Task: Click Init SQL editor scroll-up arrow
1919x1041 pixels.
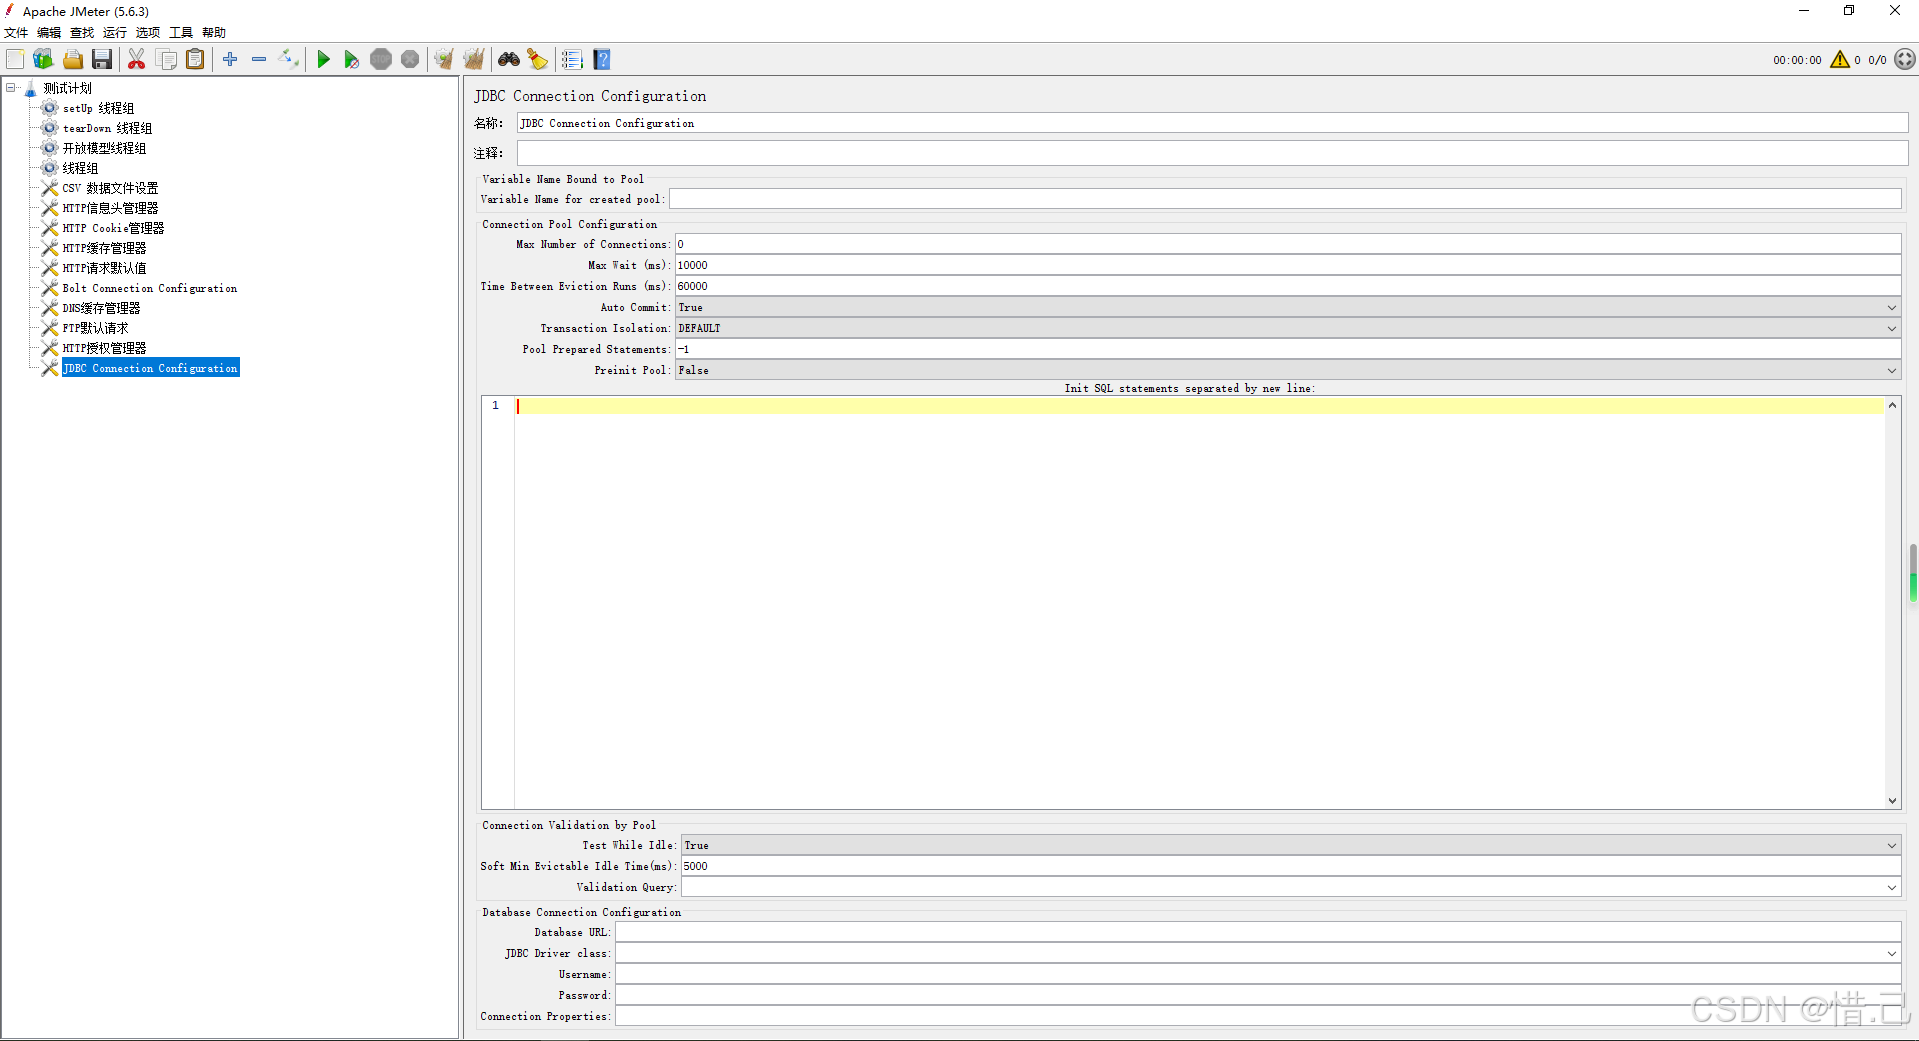Action: pos(1892,405)
